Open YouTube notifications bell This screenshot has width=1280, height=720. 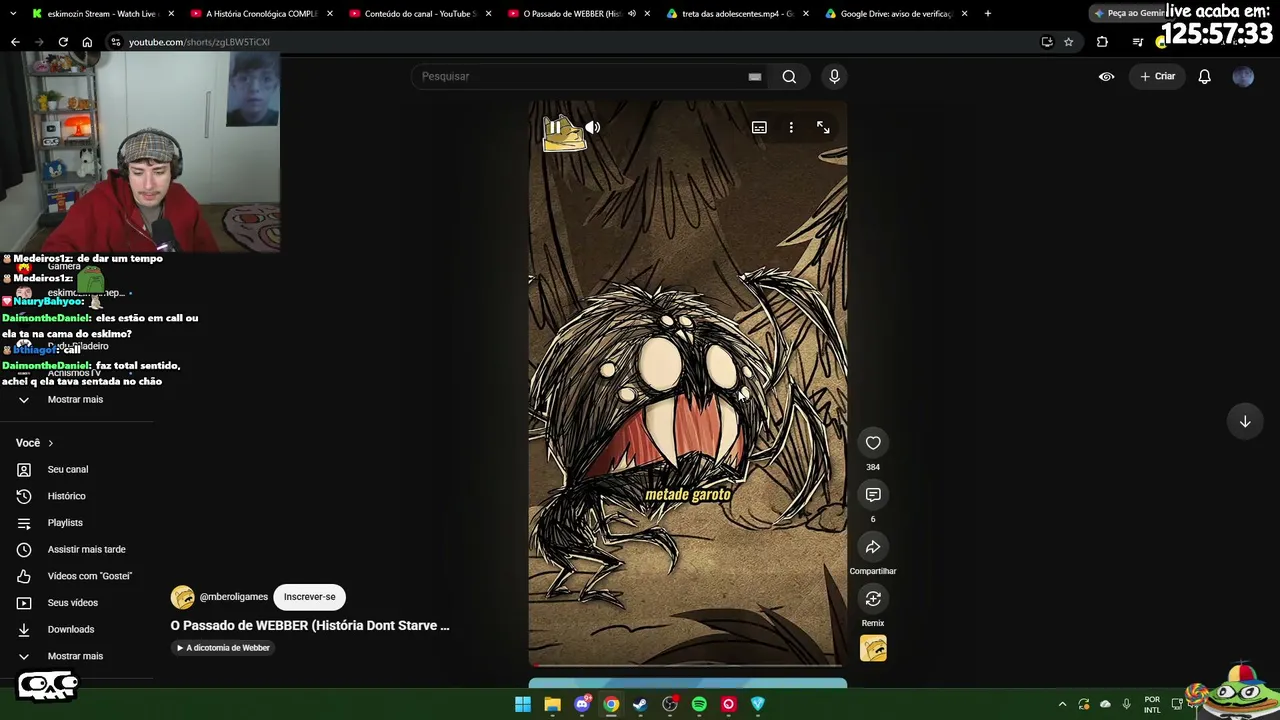point(1205,76)
